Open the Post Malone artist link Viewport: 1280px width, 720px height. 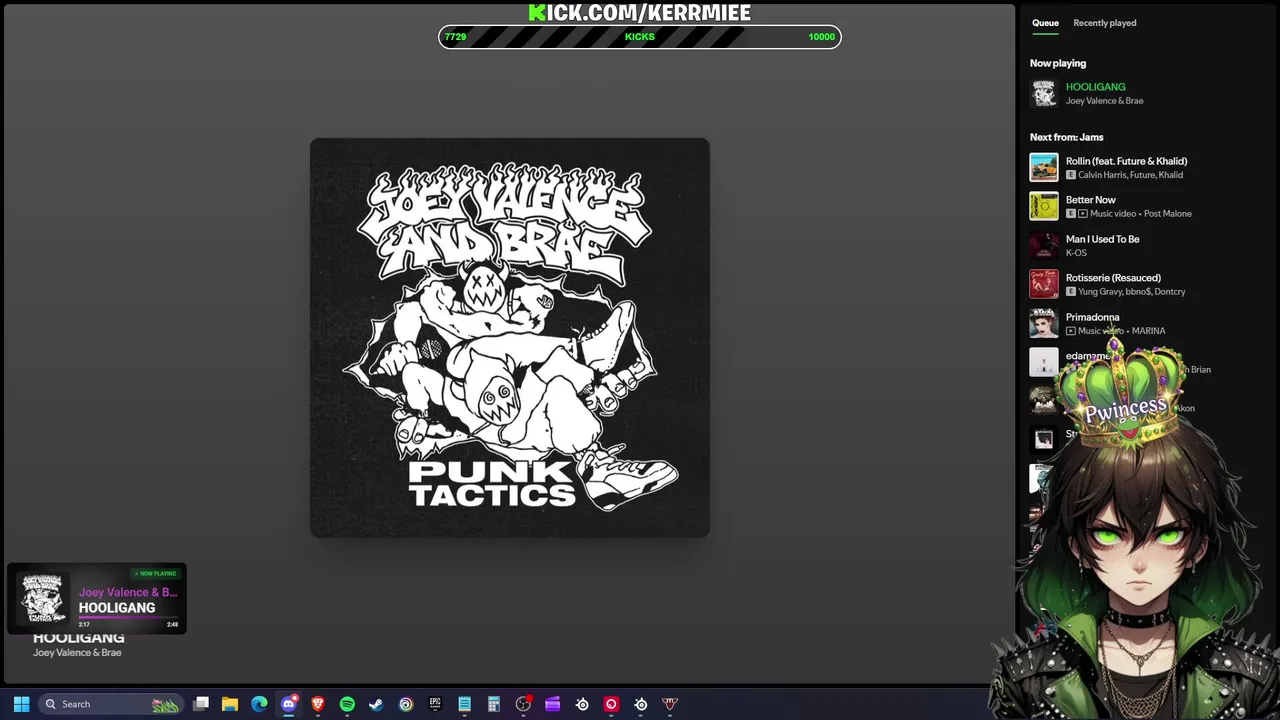tap(1167, 214)
